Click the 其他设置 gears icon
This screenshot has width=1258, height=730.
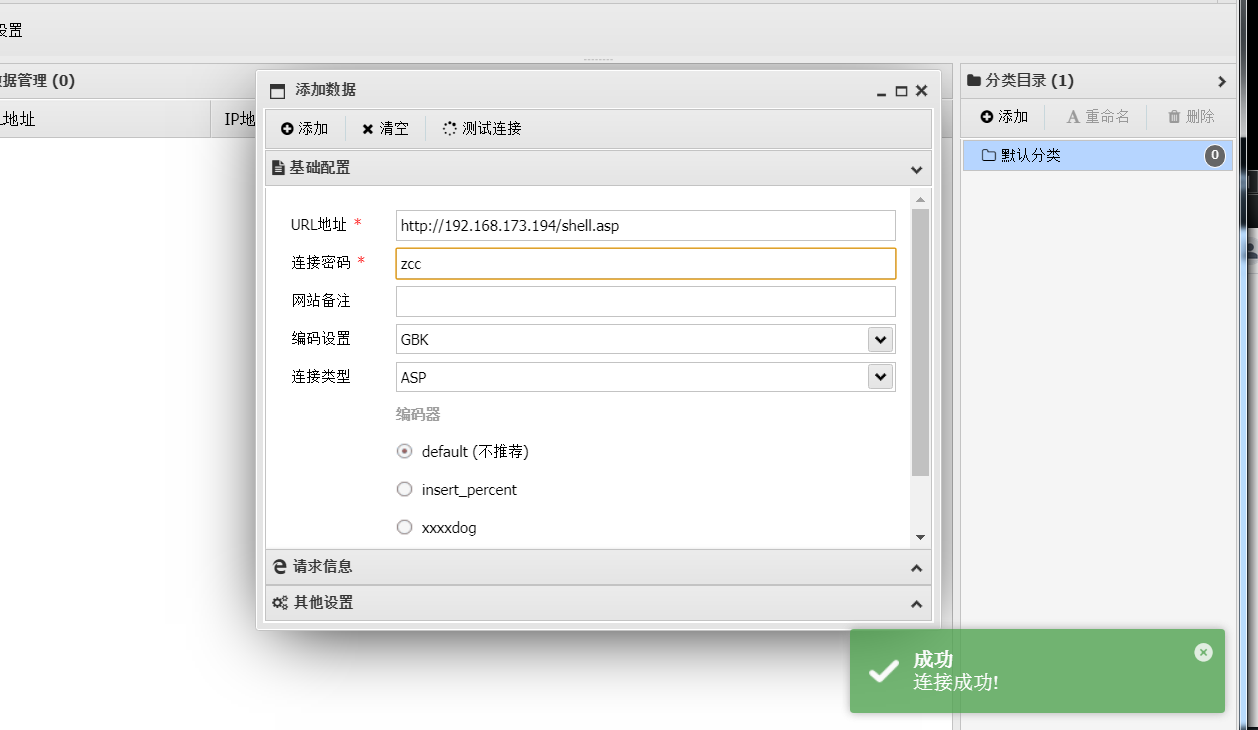[280, 603]
